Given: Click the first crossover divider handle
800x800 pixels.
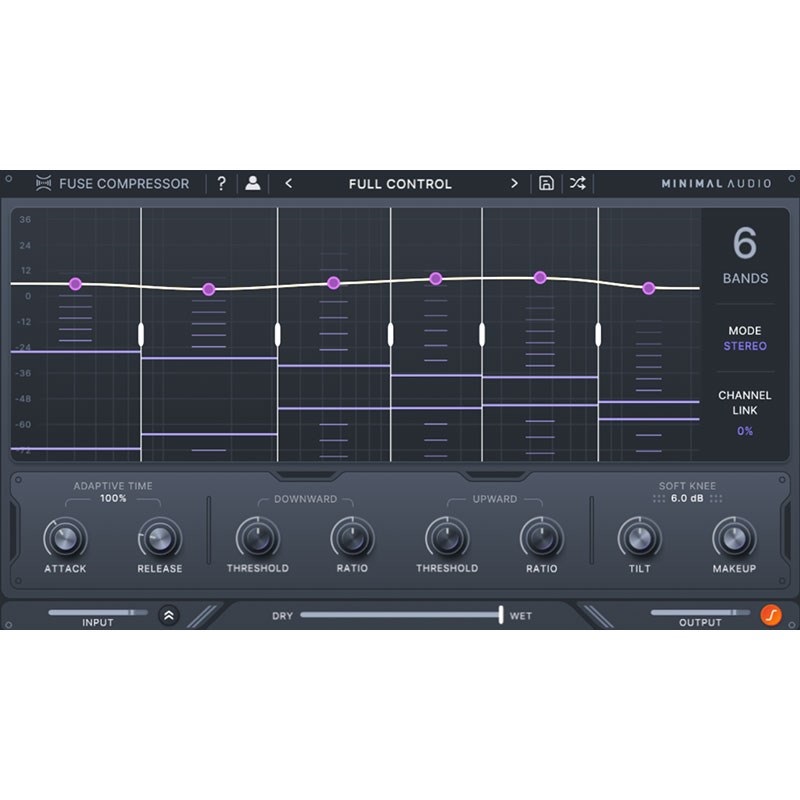Looking at the screenshot, I should (141, 334).
